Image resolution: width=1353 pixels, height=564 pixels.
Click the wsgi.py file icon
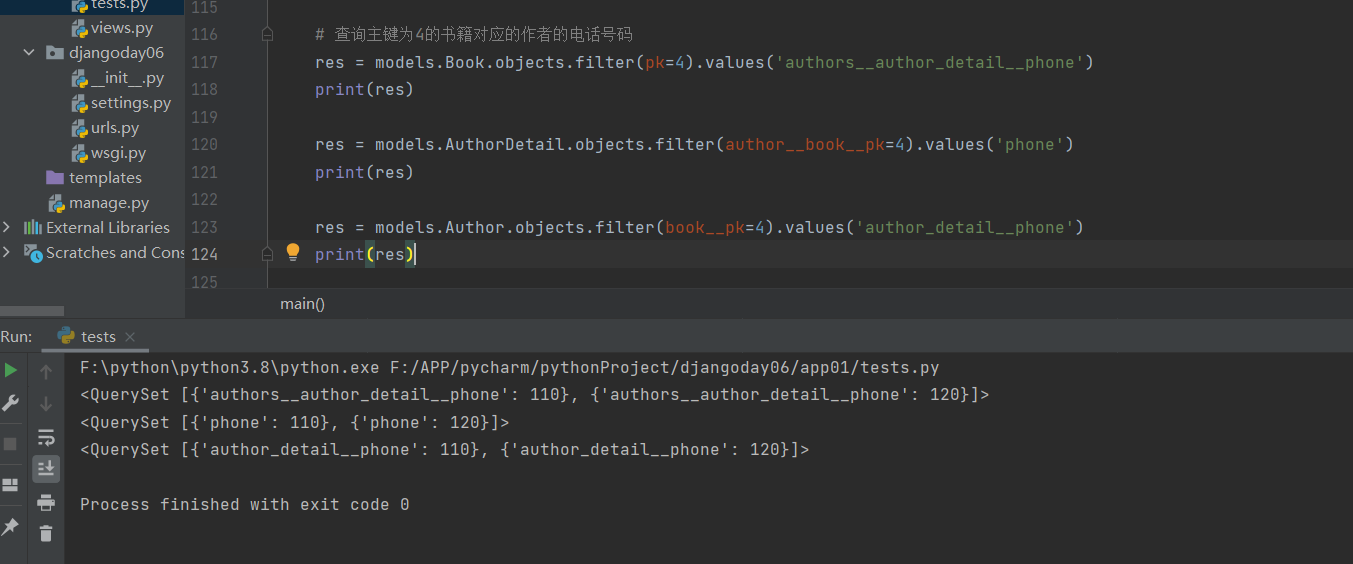[x=80, y=153]
